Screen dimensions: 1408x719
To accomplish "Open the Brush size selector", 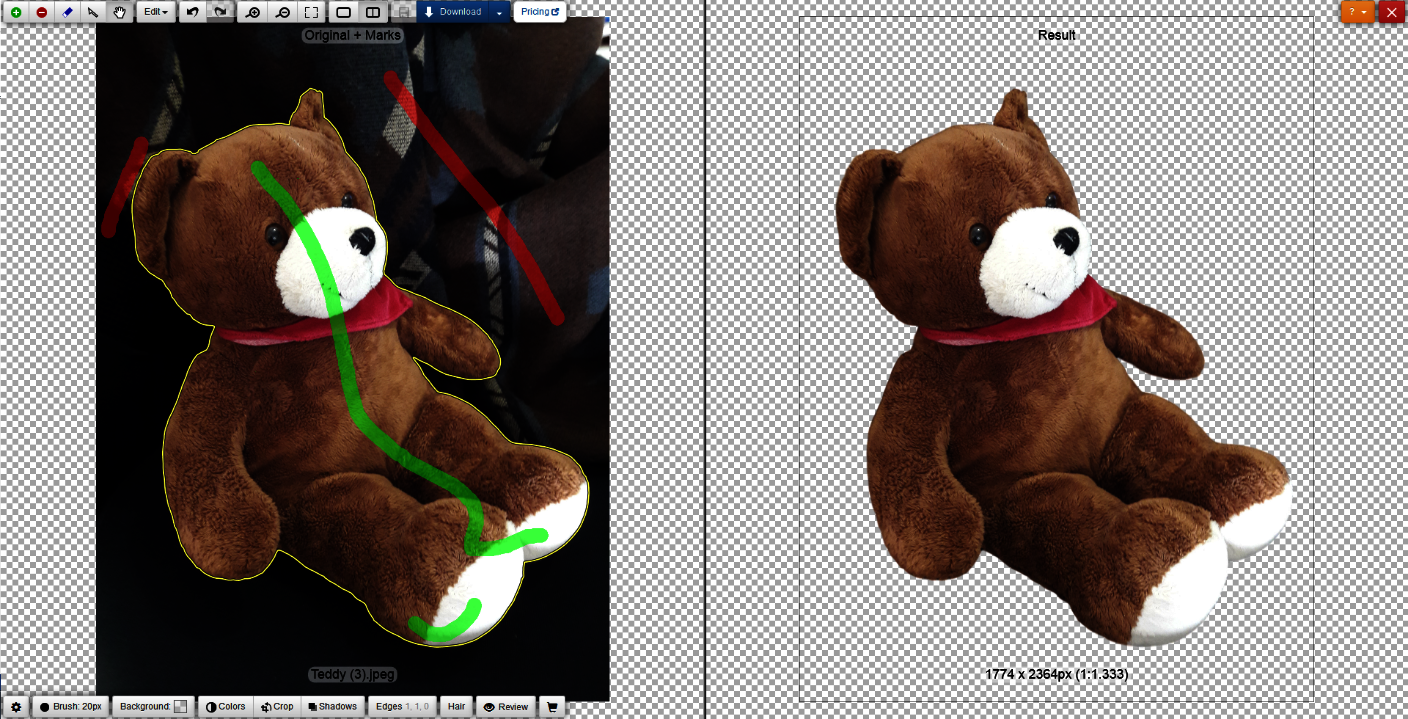I will [70, 706].
